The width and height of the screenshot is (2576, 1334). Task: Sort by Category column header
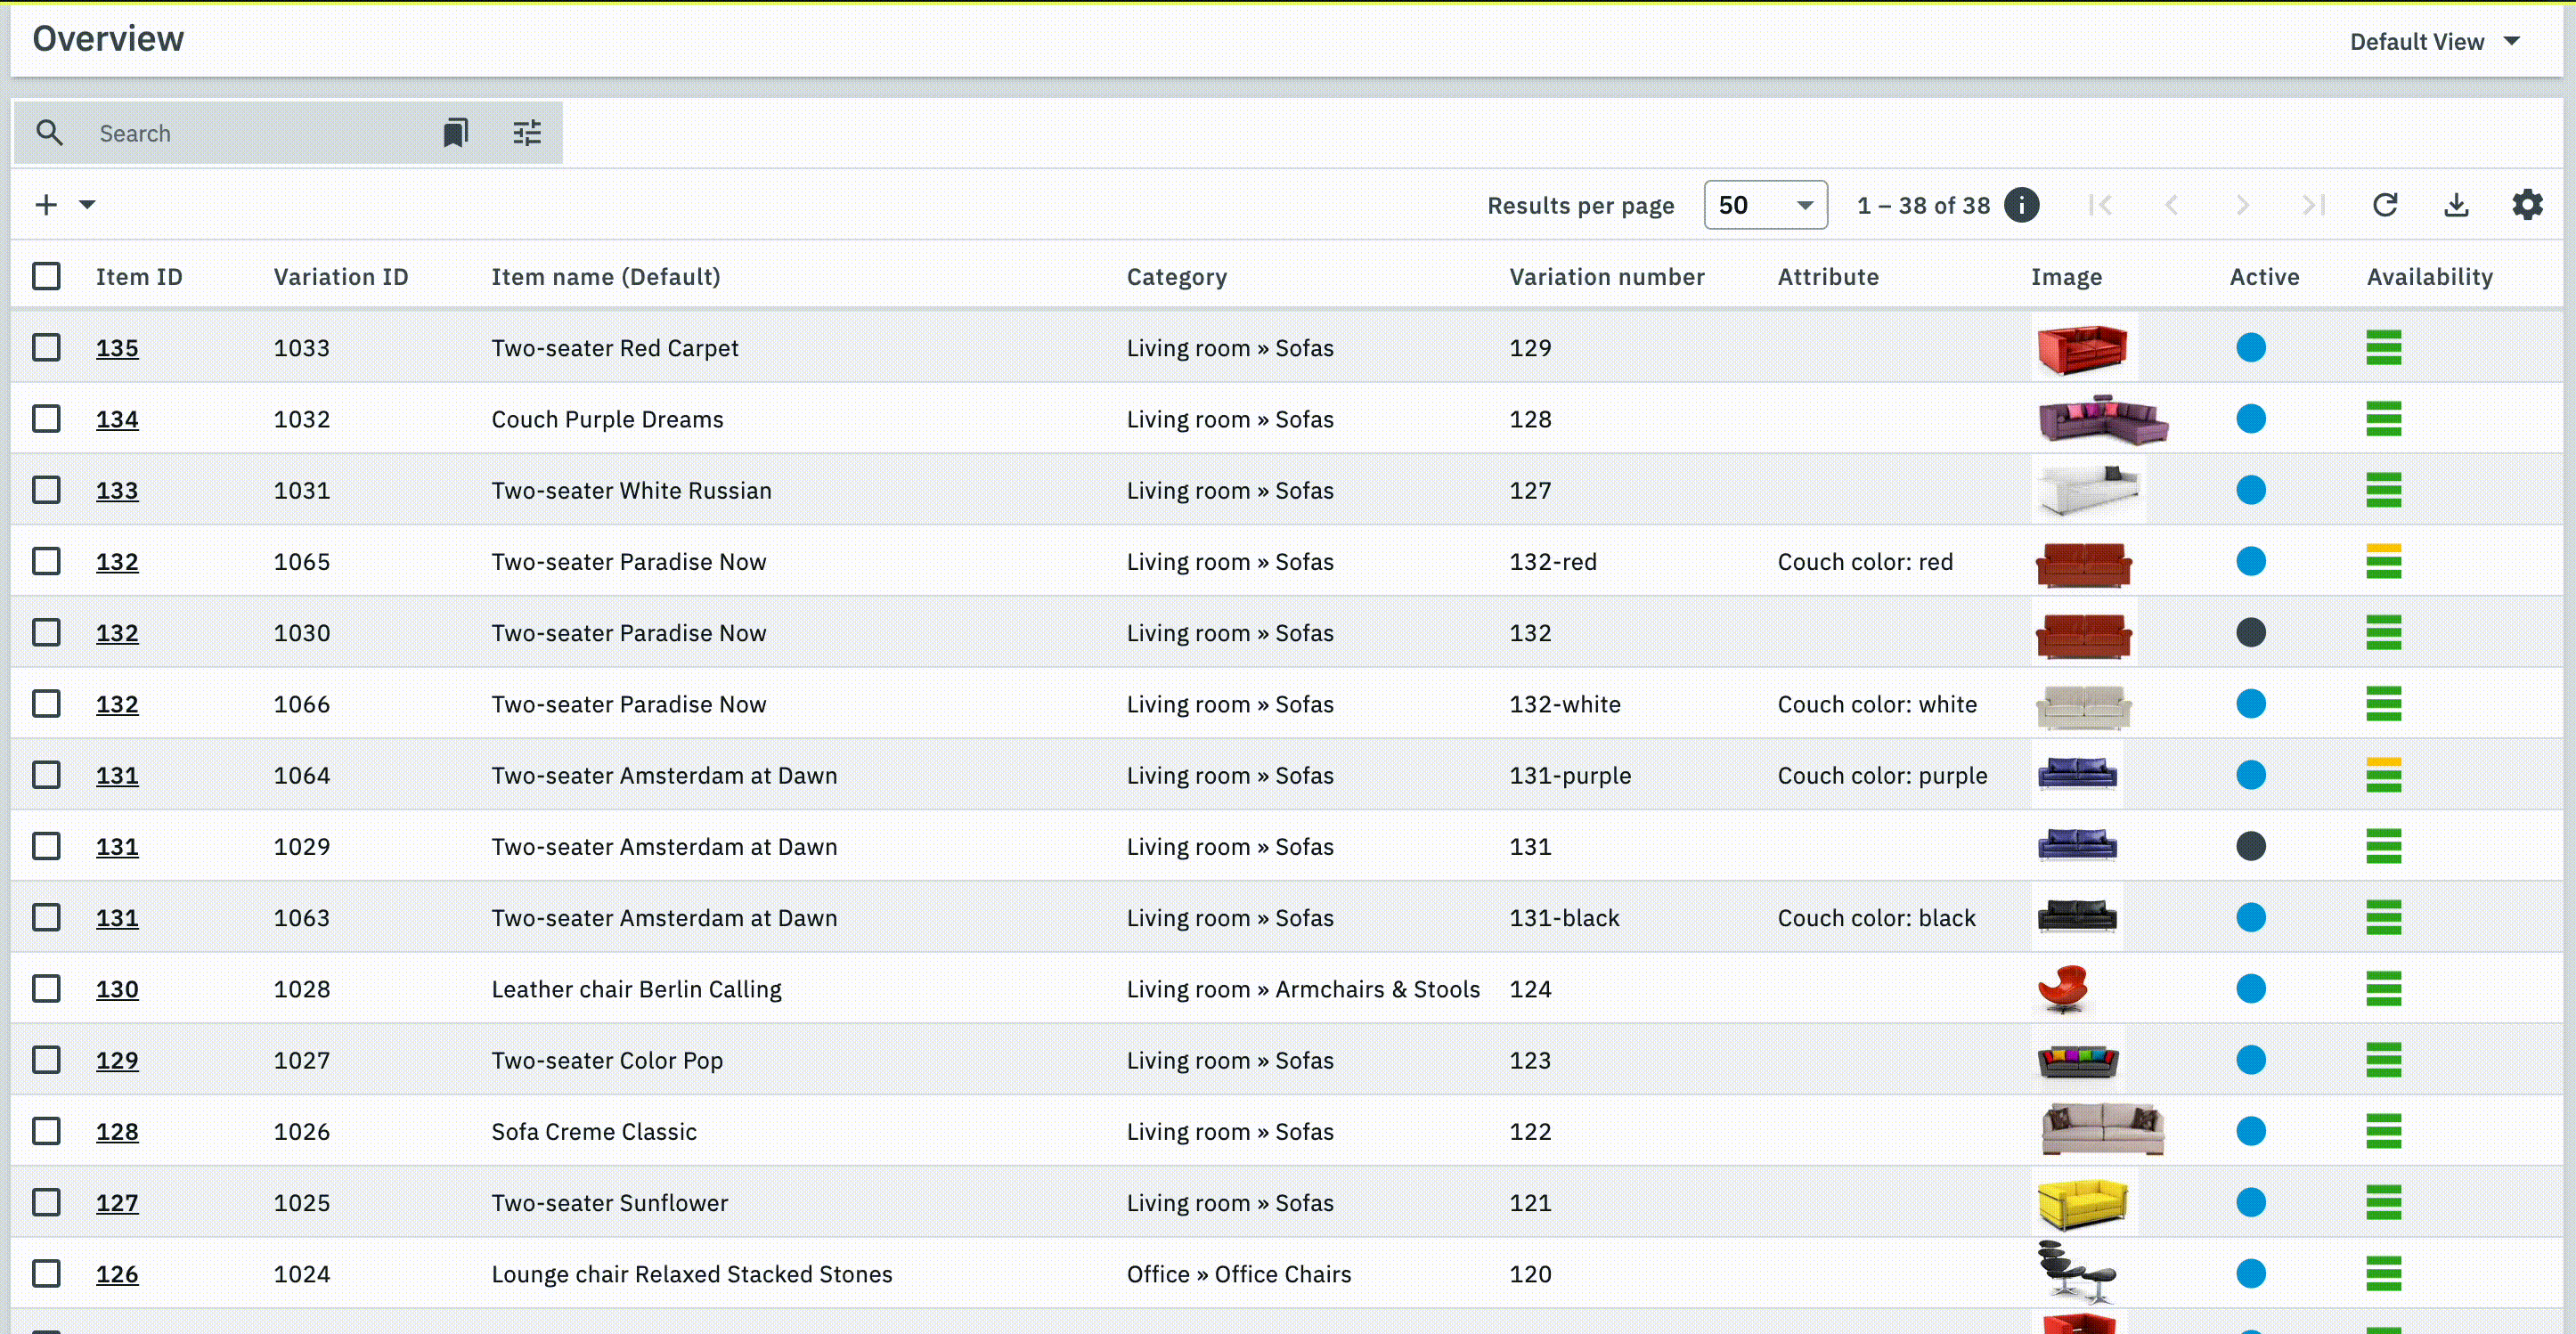pyautogui.click(x=1176, y=277)
